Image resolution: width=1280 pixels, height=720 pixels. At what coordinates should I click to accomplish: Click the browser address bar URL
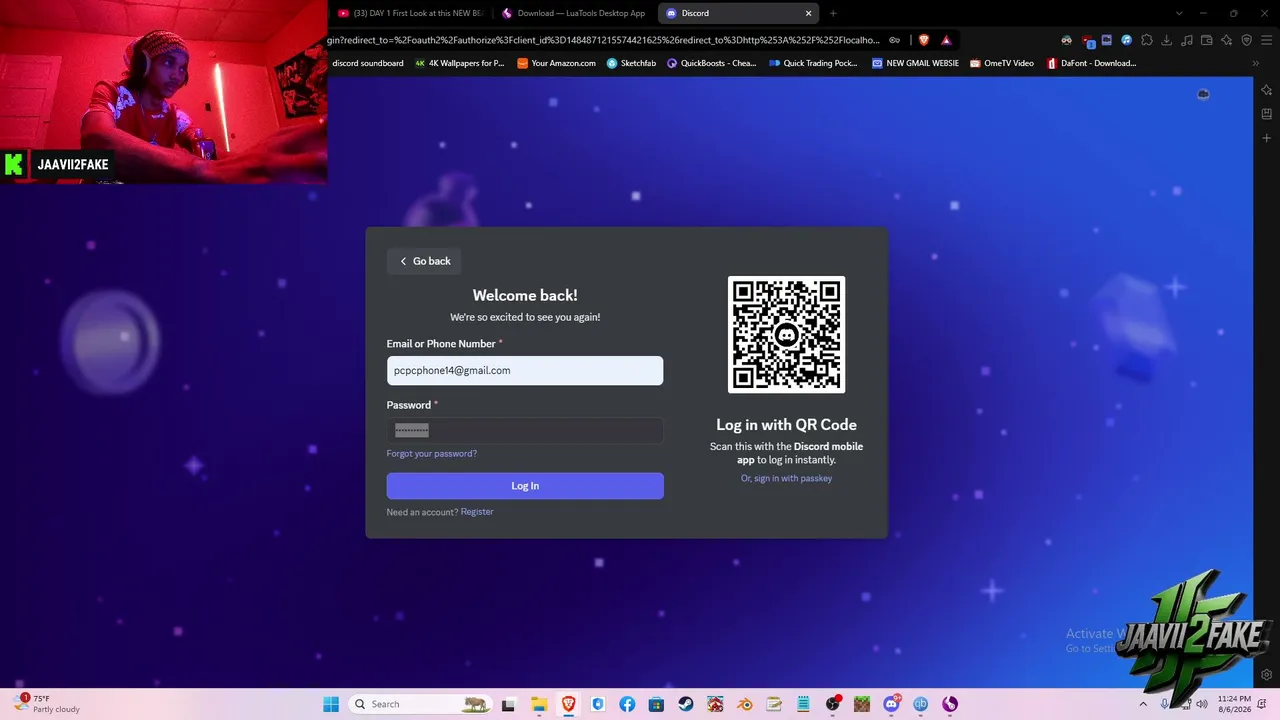point(604,40)
